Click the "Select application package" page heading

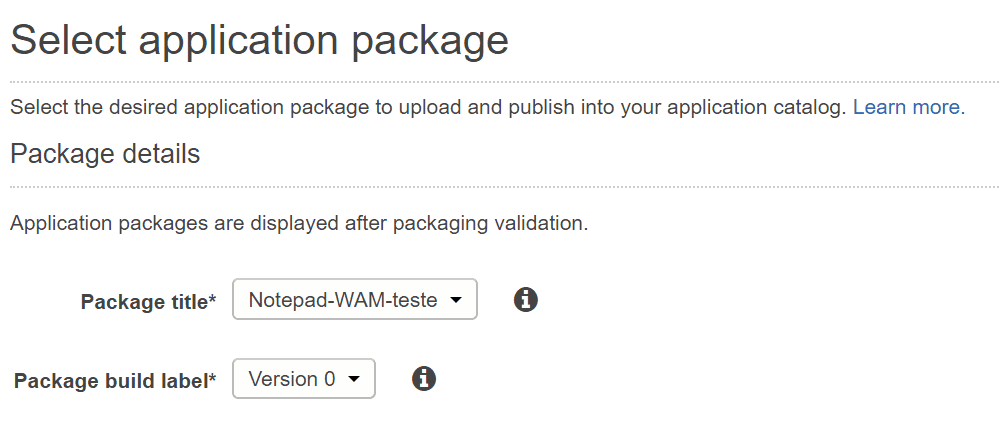pos(259,41)
